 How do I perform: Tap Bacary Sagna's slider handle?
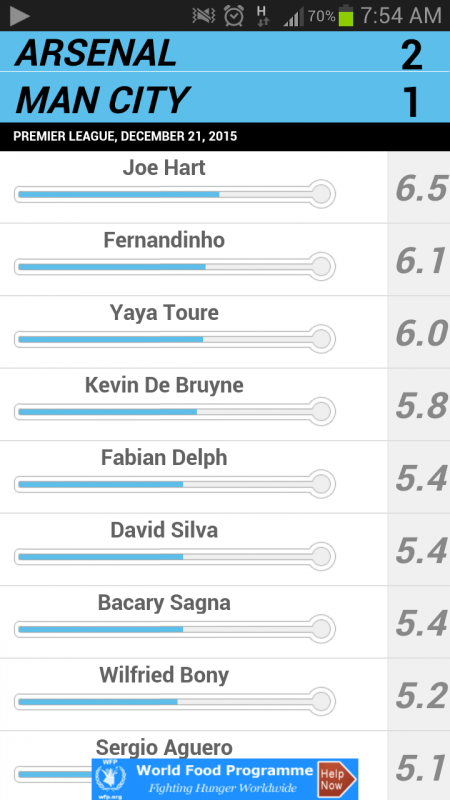(321, 629)
